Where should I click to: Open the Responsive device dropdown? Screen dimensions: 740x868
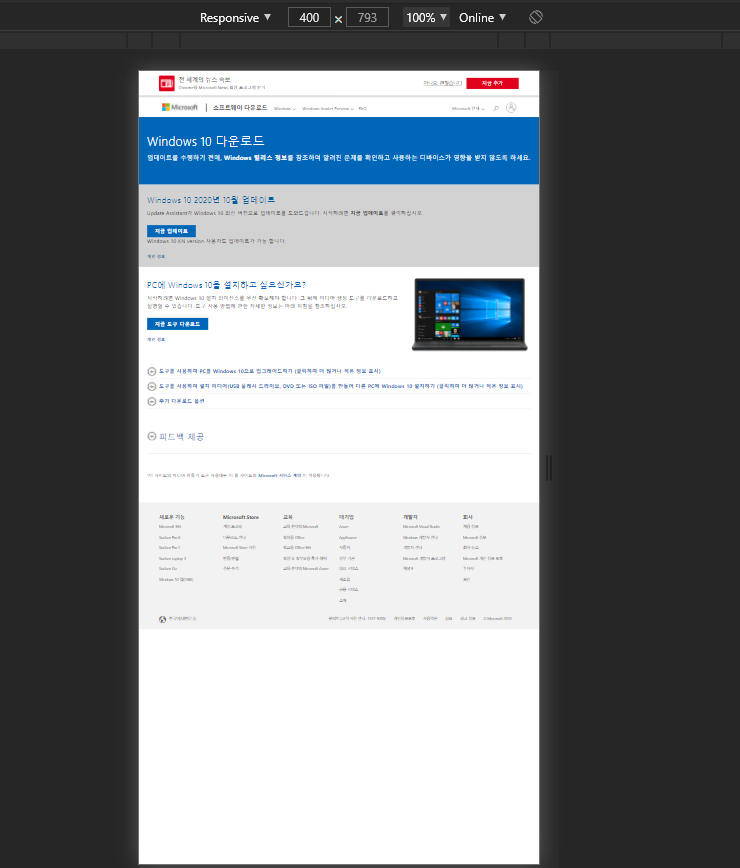click(235, 18)
